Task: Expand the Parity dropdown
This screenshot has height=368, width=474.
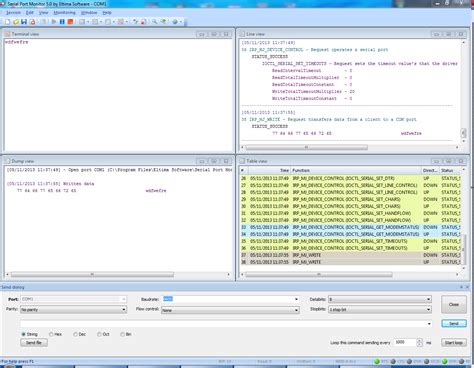Action: (124, 310)
